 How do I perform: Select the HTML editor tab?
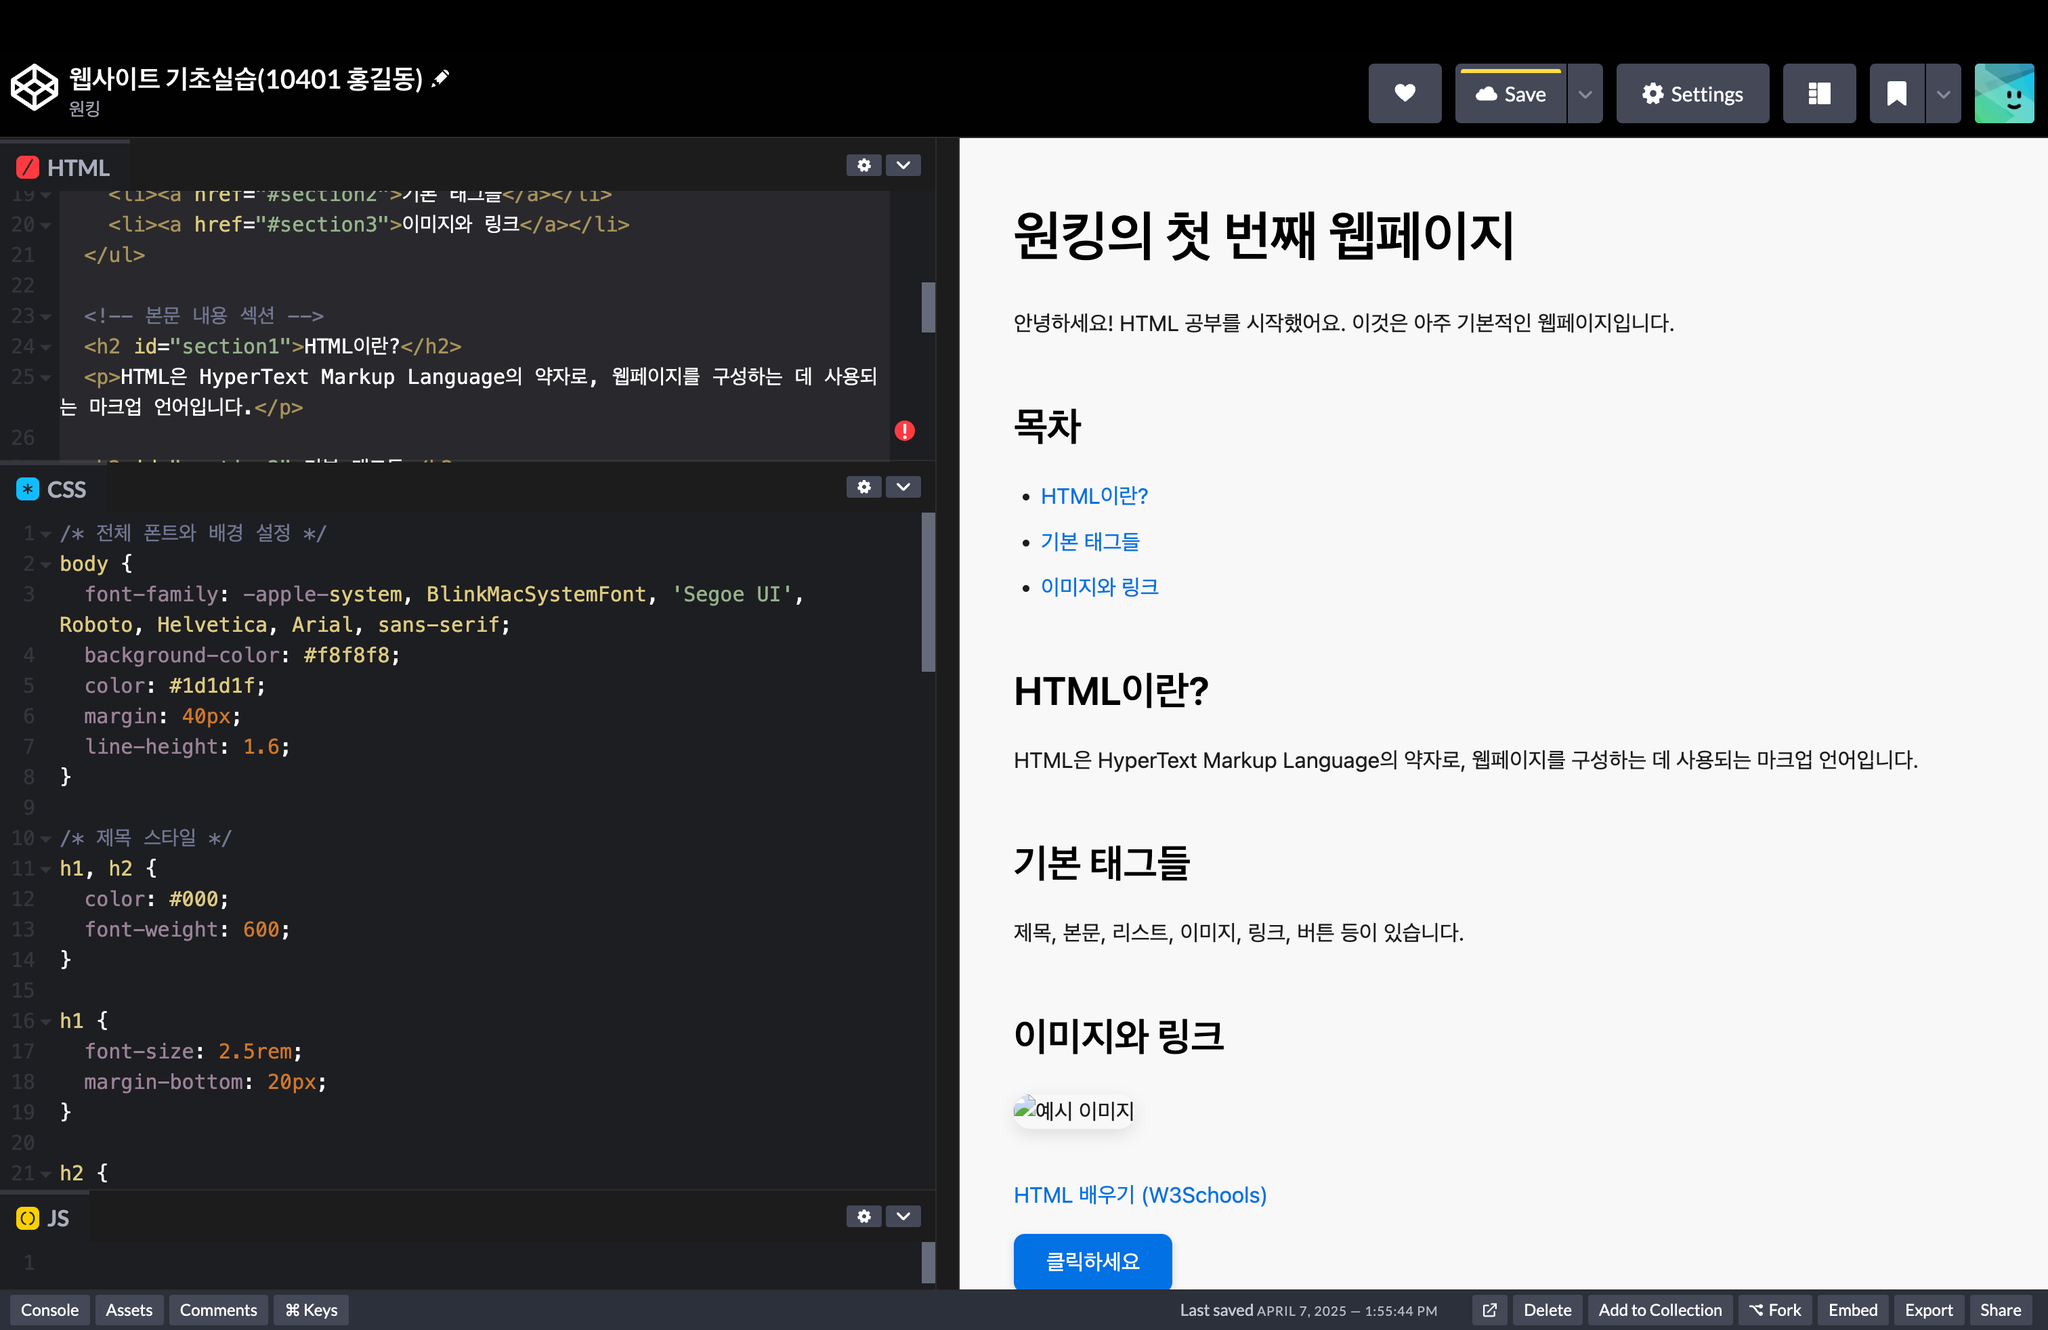pyautogui.click(x=64, y=167)
